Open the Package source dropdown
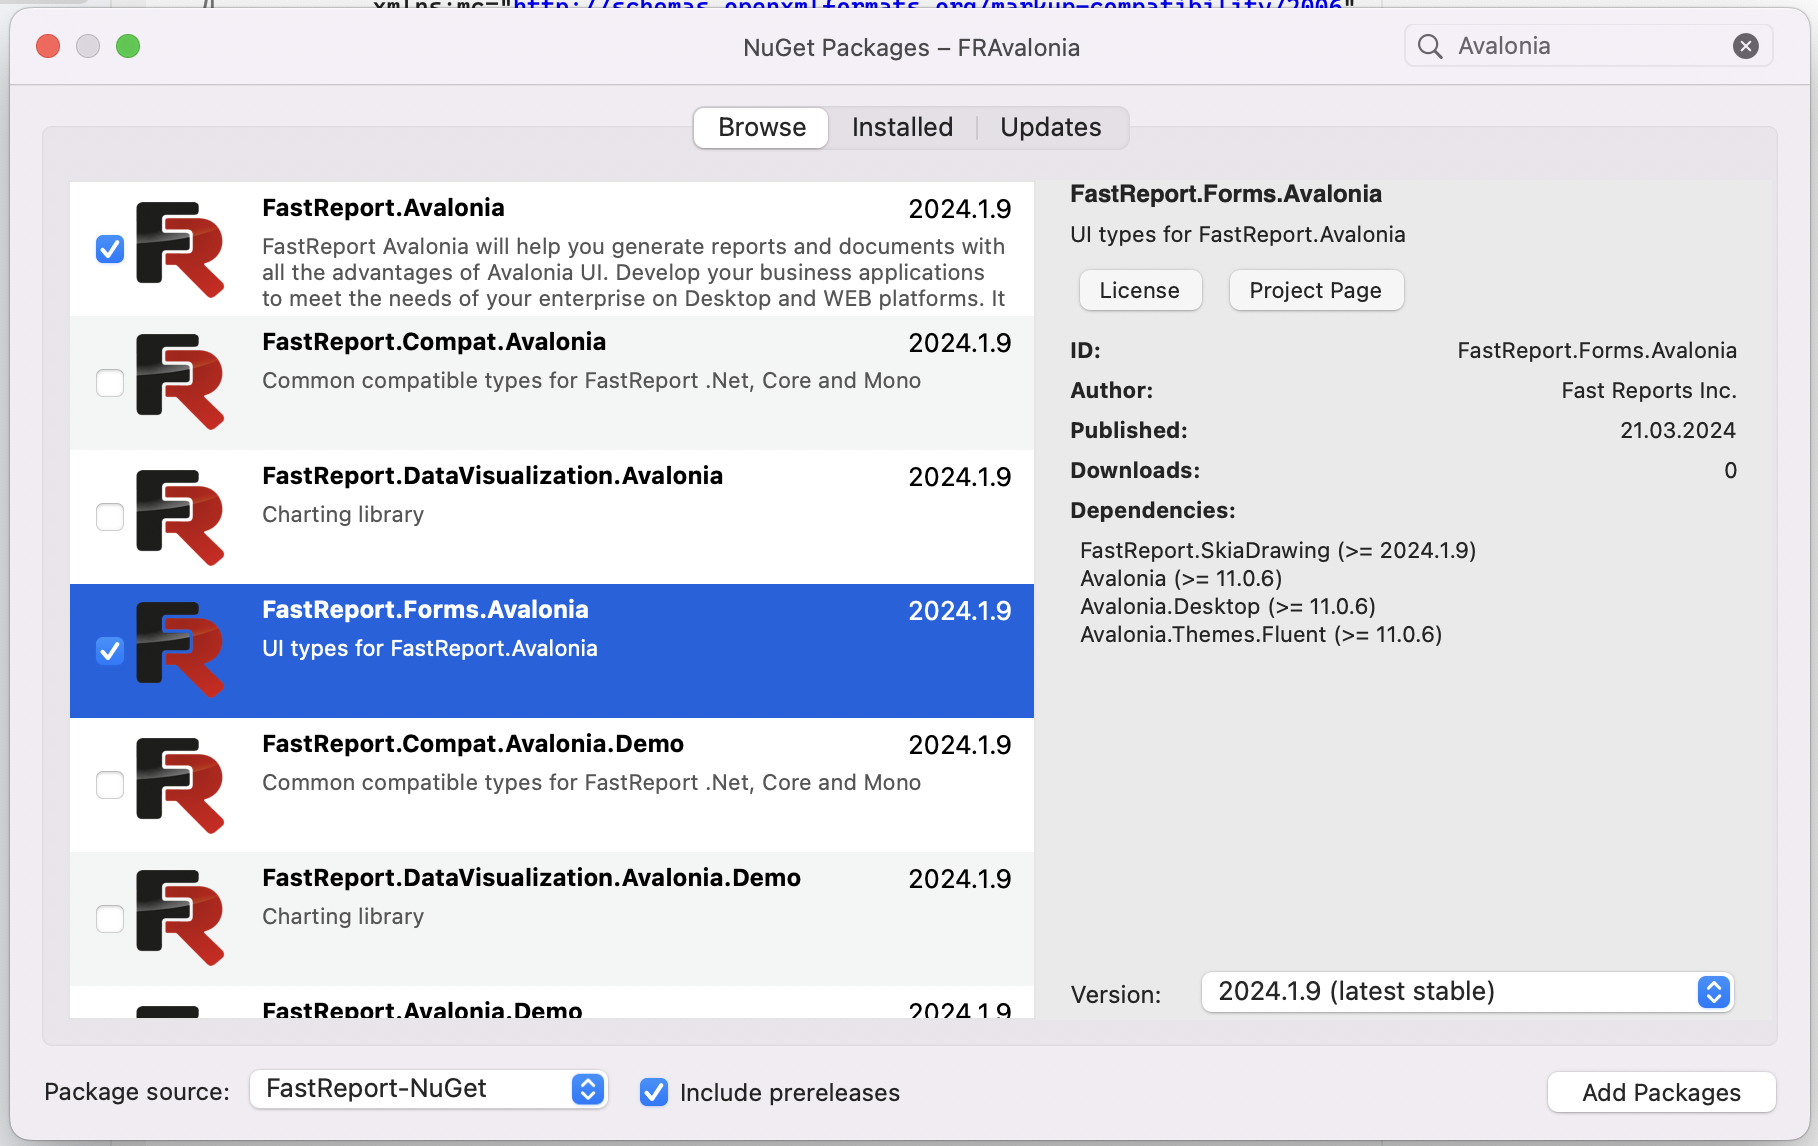This screenshot has width=1818, height=1146. (428, 1089)
